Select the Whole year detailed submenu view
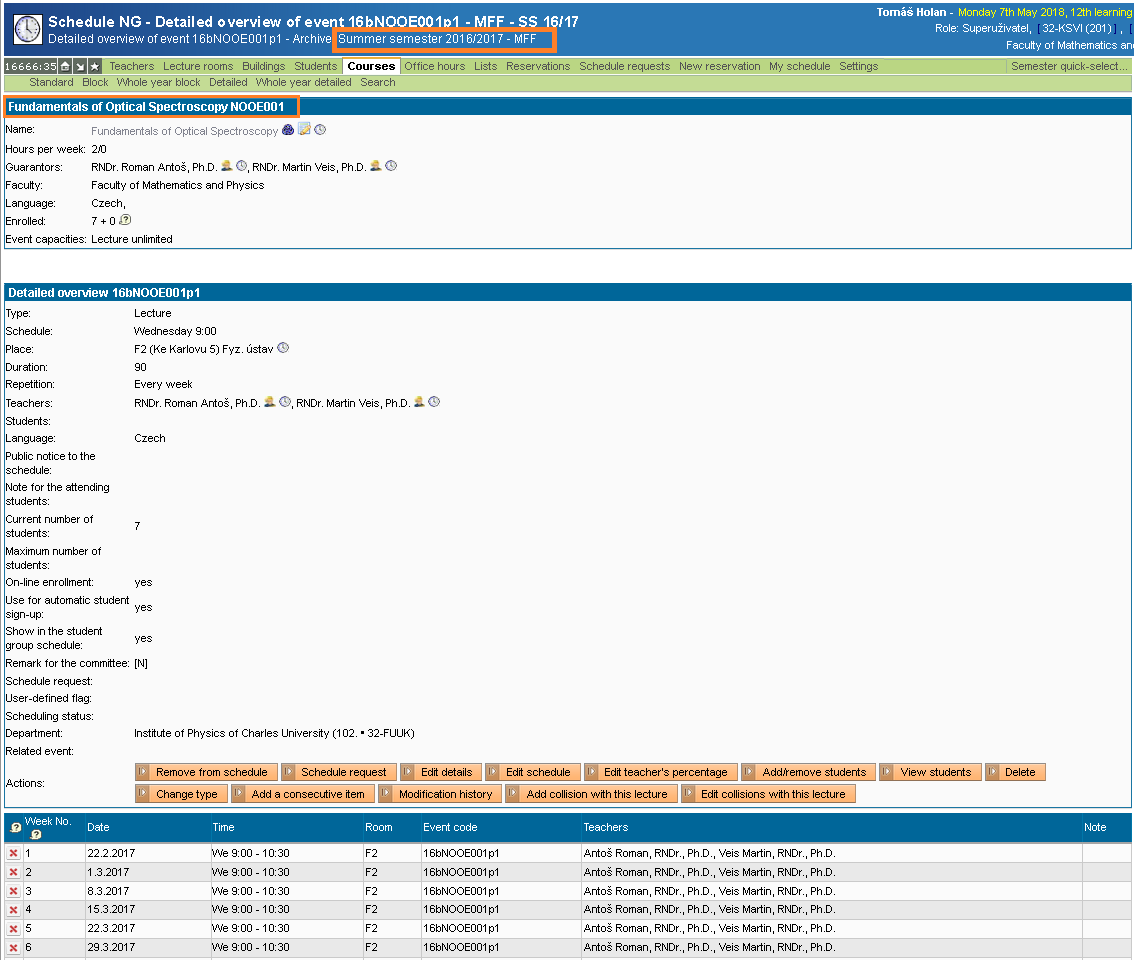This screenshot has height=960, width=1134. [x=303, y=82]
